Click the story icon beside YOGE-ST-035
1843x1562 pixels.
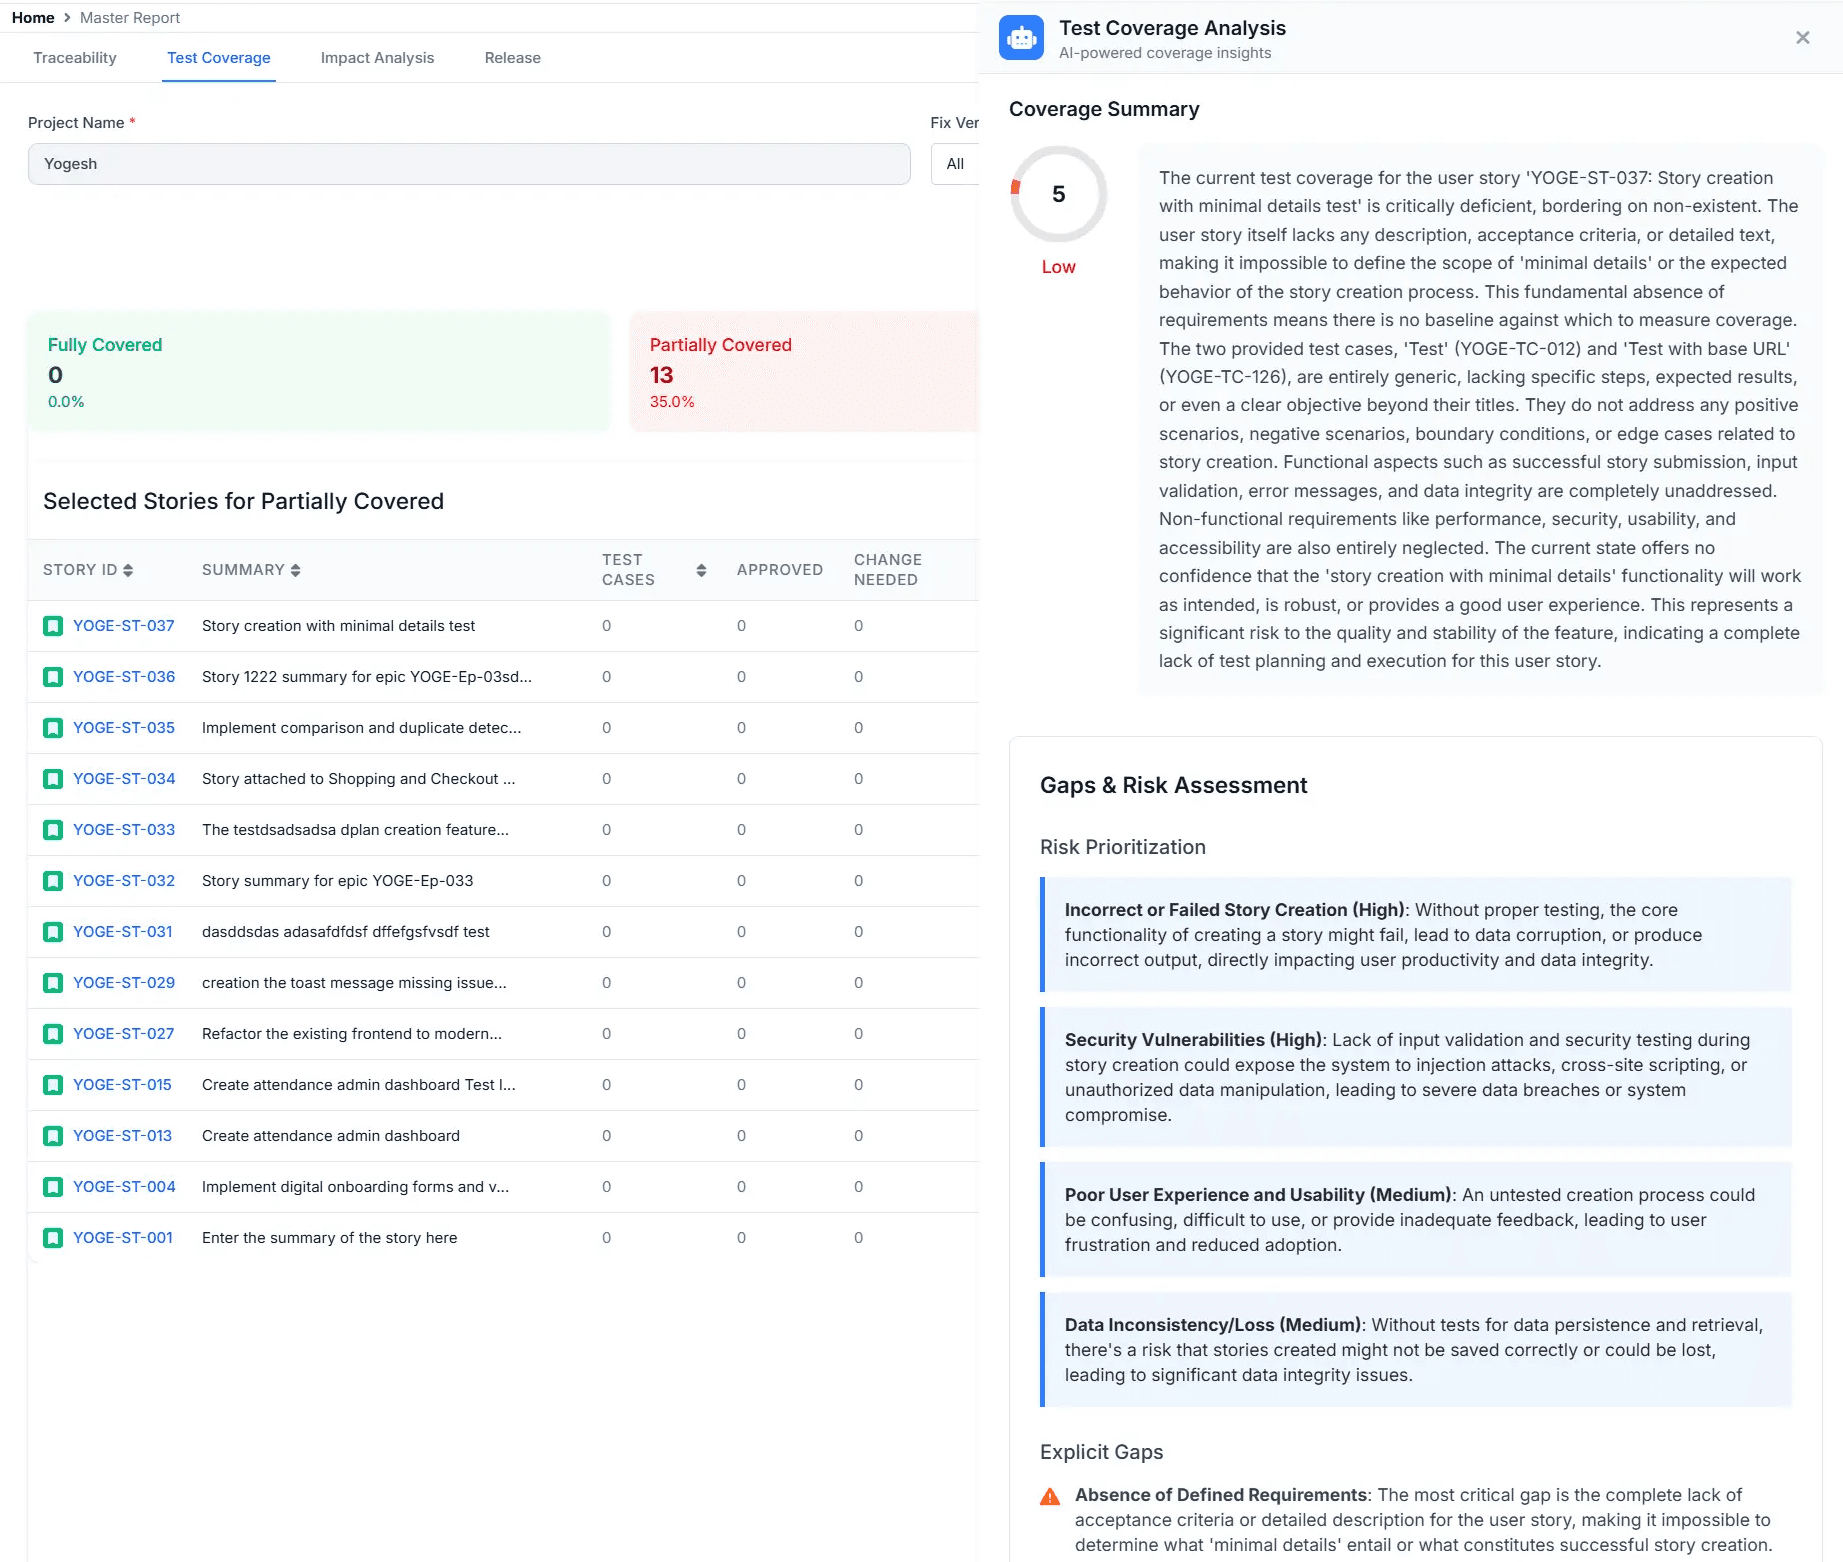coord(53,728)
